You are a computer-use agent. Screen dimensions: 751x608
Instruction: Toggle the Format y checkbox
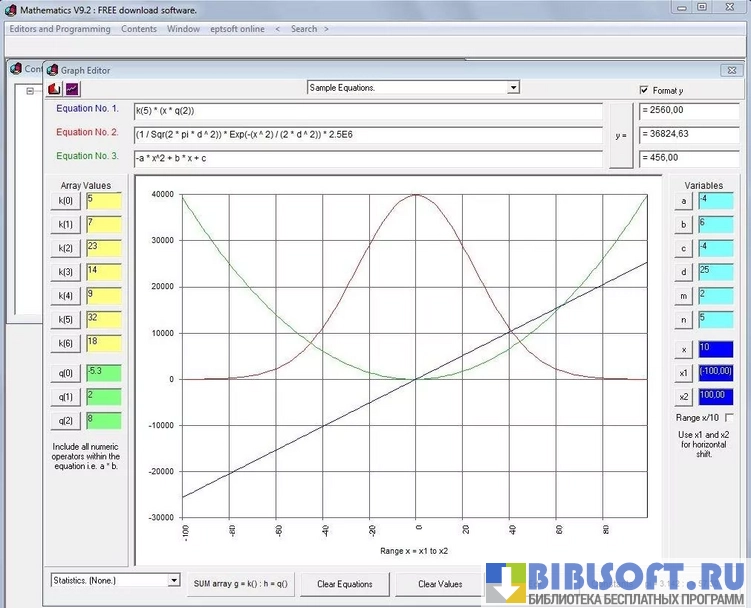coord(644,90)
